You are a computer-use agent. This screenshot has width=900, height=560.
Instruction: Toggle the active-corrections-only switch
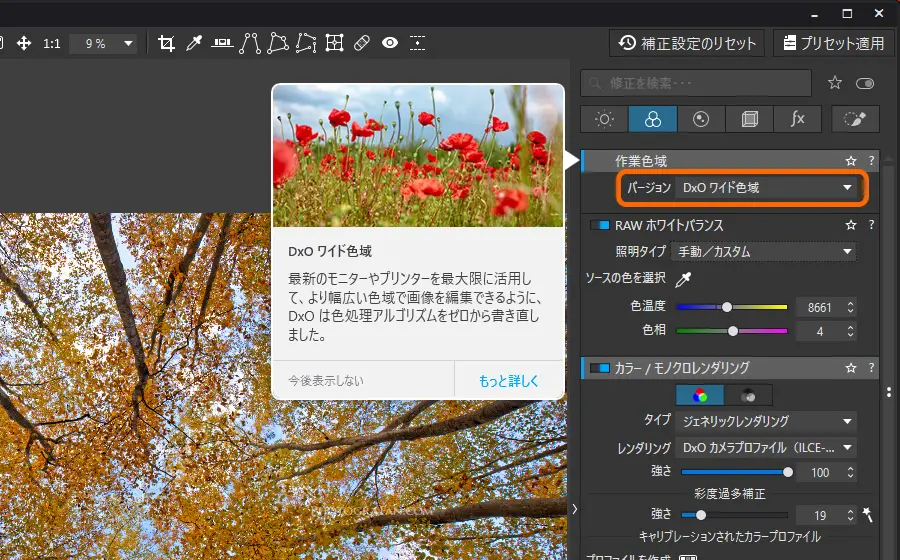click(x=865, y=84)
